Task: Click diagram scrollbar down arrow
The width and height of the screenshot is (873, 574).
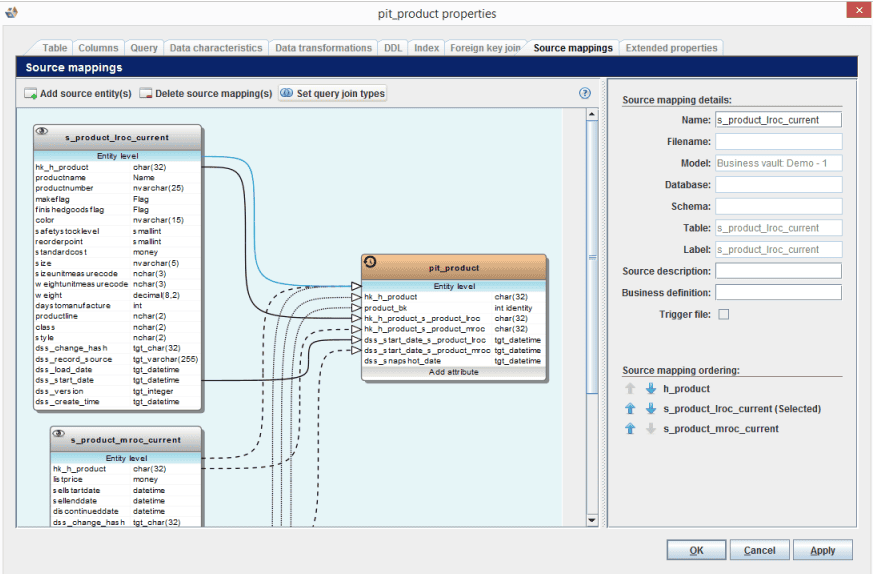Action: click(x=591, y=520)
